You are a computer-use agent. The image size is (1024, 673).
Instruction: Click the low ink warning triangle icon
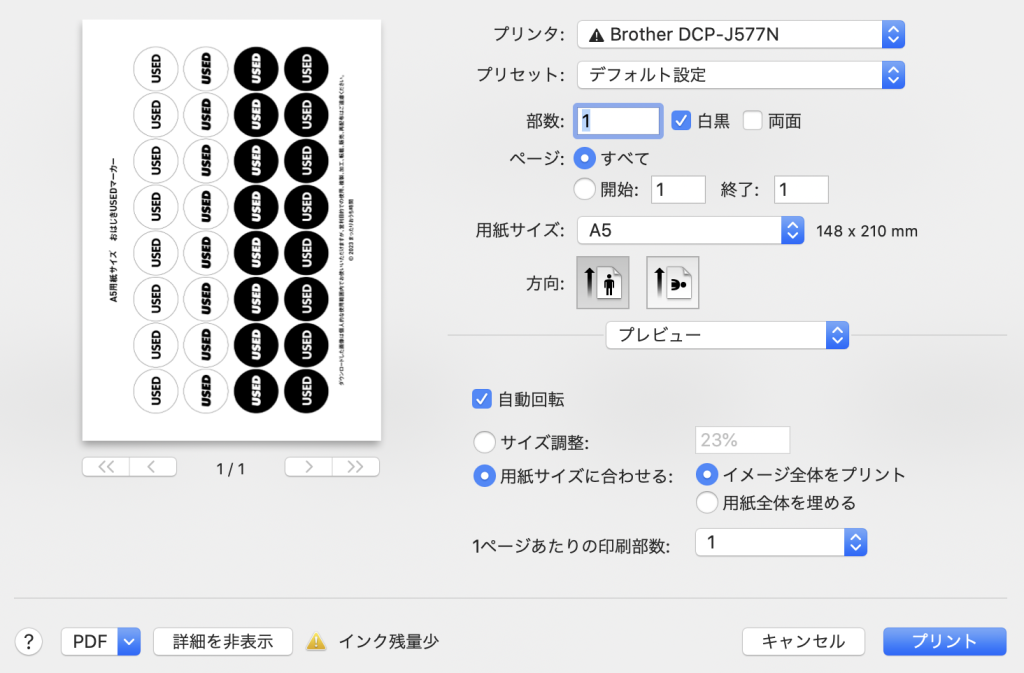tap(316, 642)
